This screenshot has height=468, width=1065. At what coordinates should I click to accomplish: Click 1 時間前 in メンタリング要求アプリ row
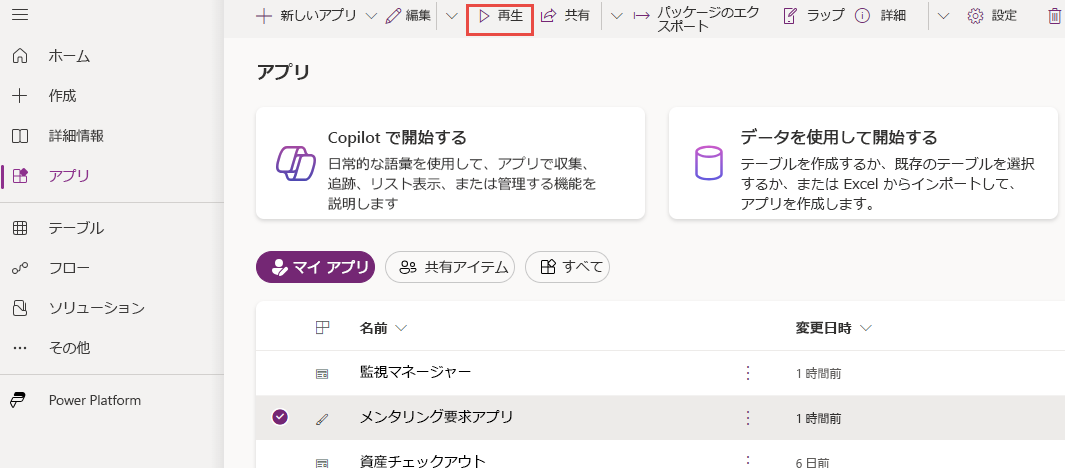point(818,419)
